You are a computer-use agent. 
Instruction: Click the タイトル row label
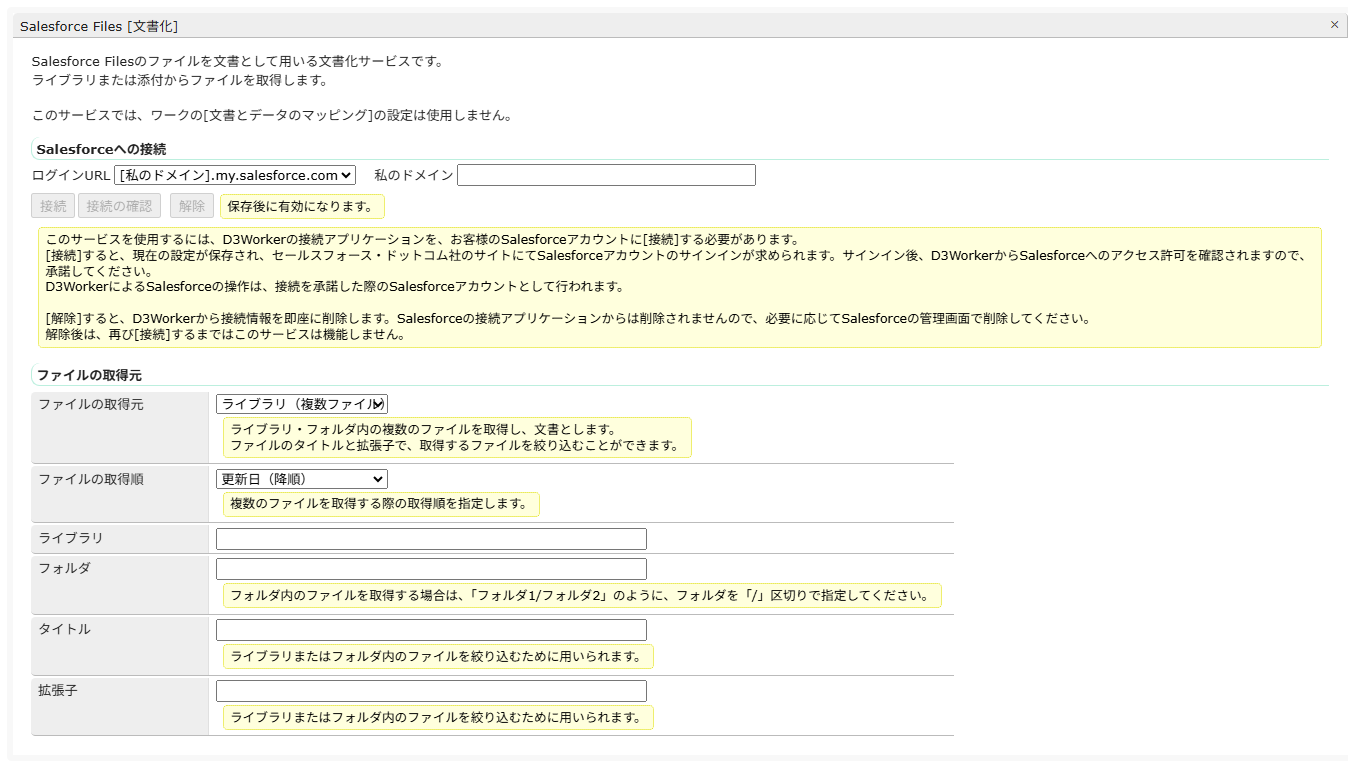[64, 629]
